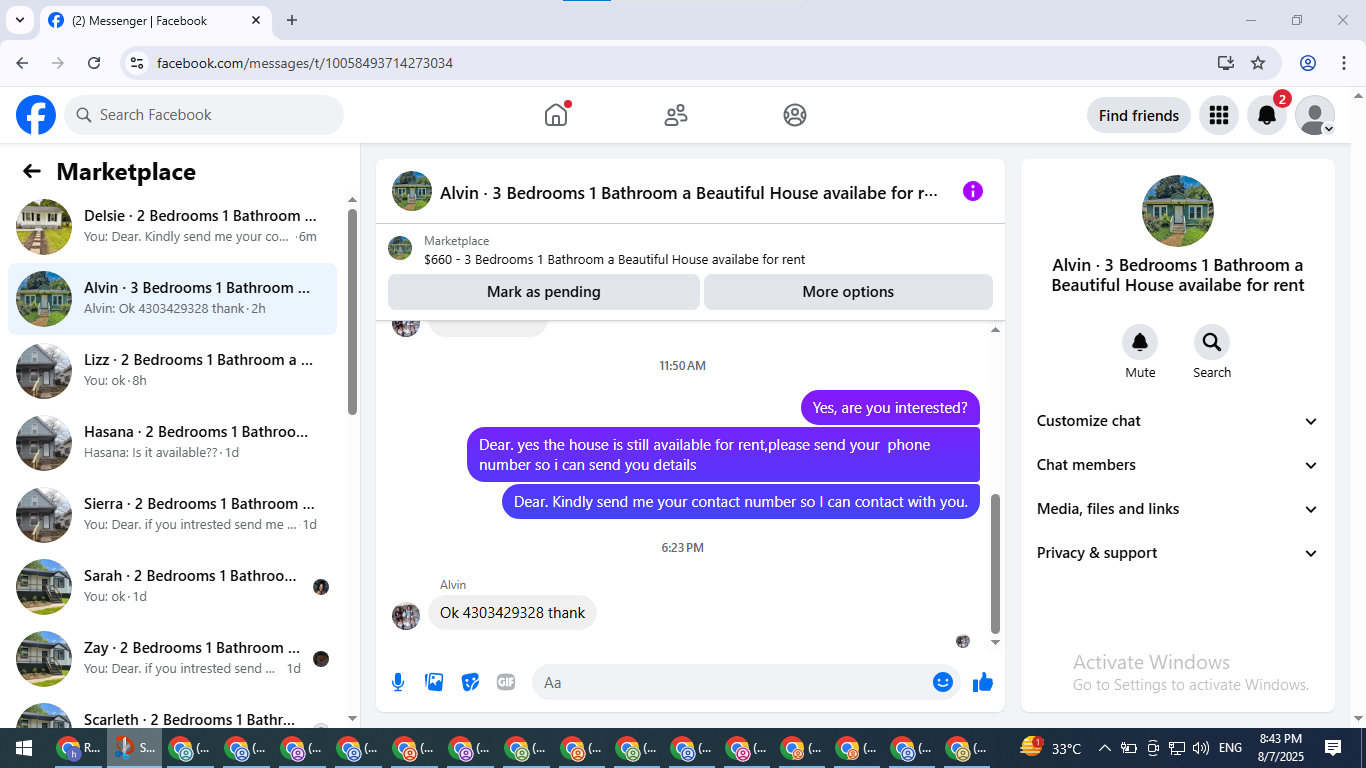
Task: Click the install app icon in address bar
Action: click(1226, 63)
